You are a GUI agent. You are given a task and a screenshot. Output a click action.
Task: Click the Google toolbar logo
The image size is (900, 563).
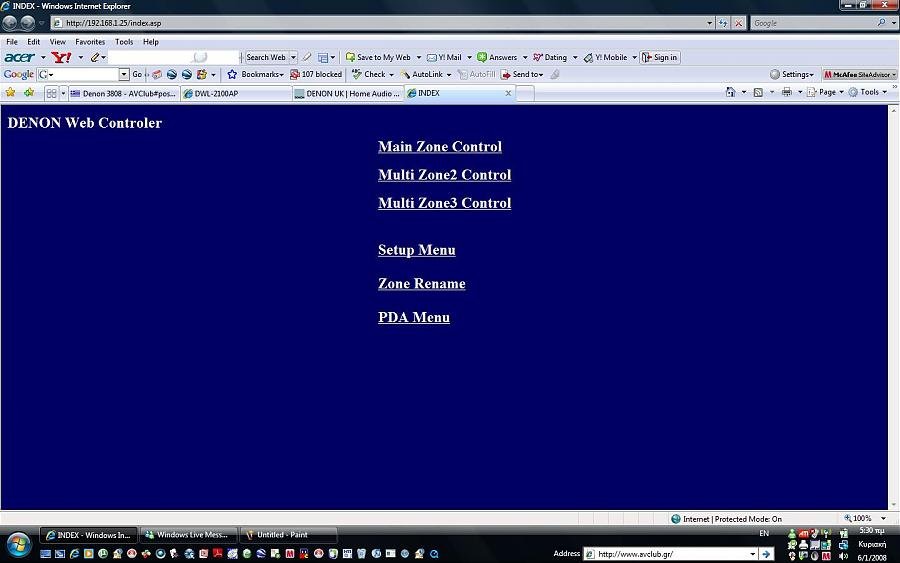point(18,74)
